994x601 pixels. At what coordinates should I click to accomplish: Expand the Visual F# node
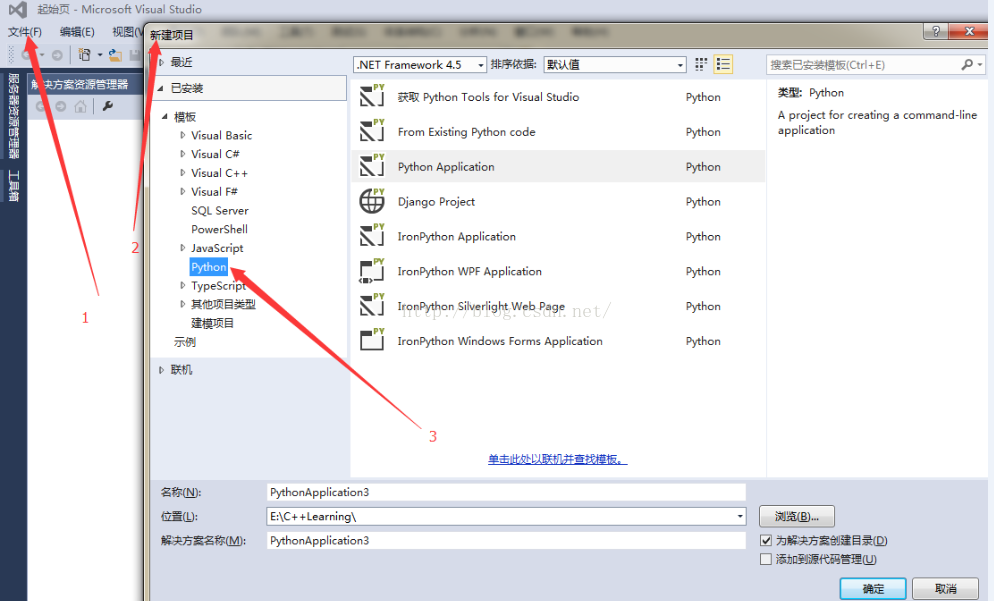click(183, 191)
